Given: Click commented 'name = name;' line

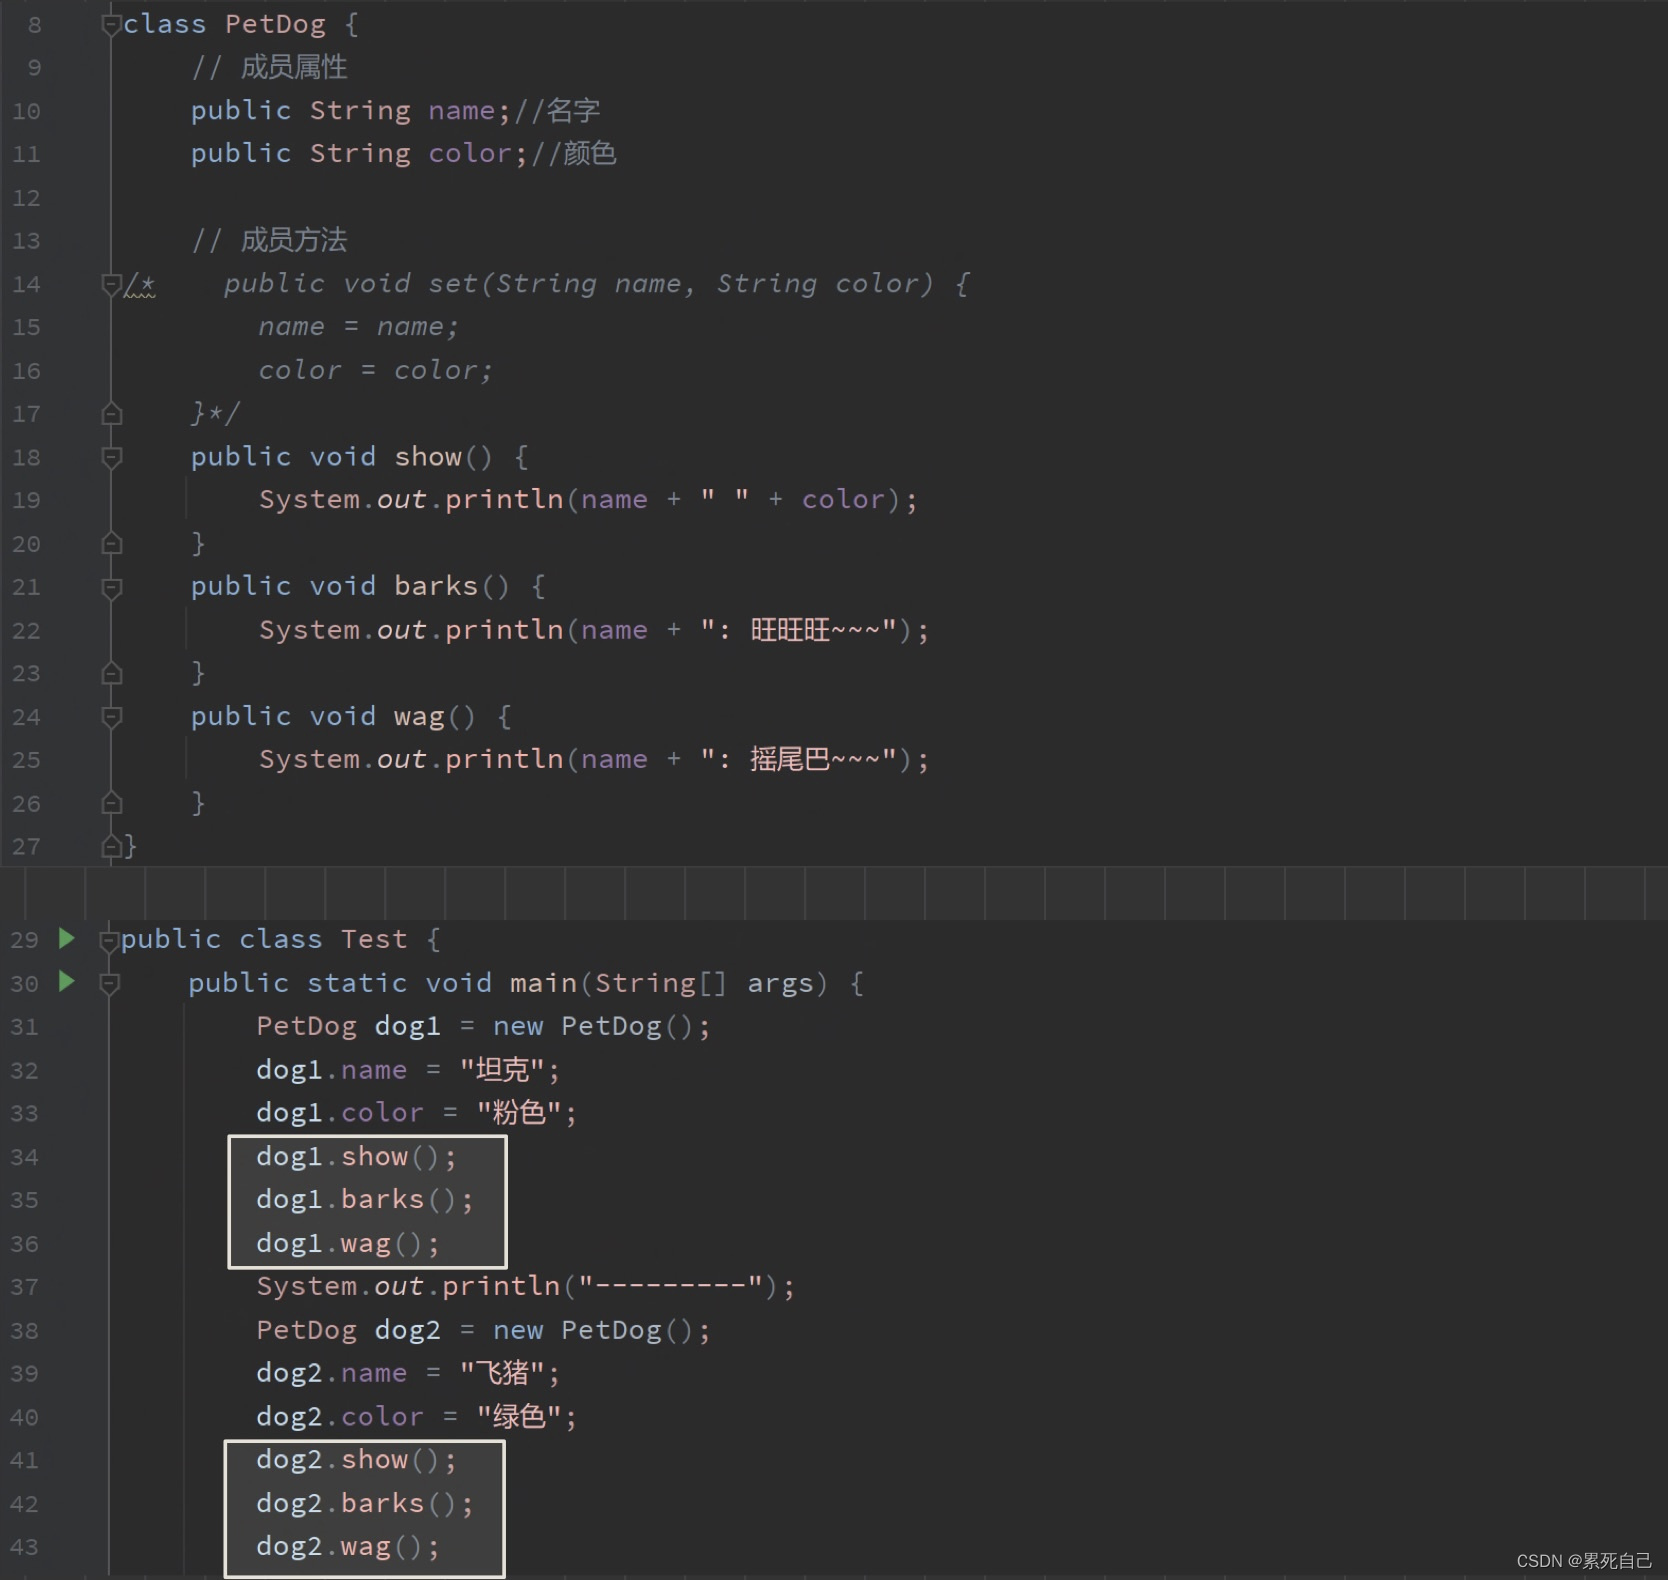Looking at the screenshot, I should point(358,327).
